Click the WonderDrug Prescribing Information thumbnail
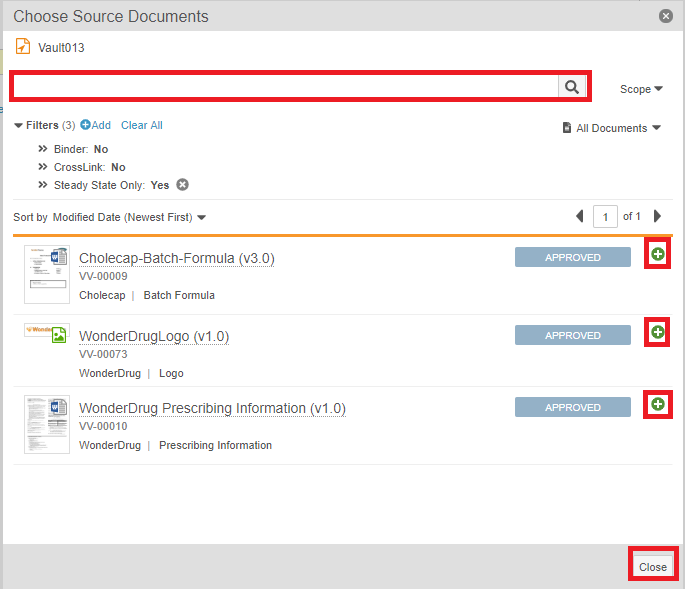The image size is (690, 589). coord(47,424)
